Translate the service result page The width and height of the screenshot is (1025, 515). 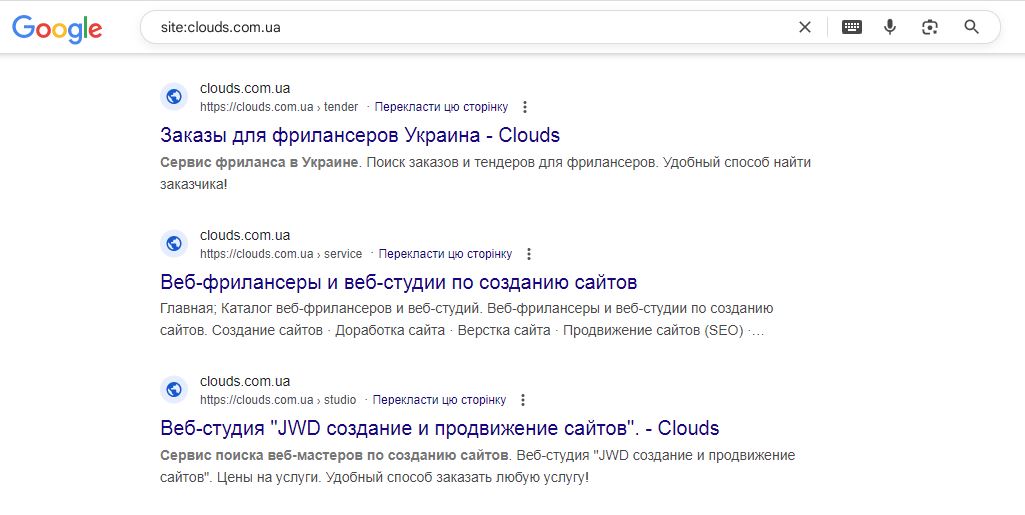tap(445, 254)
